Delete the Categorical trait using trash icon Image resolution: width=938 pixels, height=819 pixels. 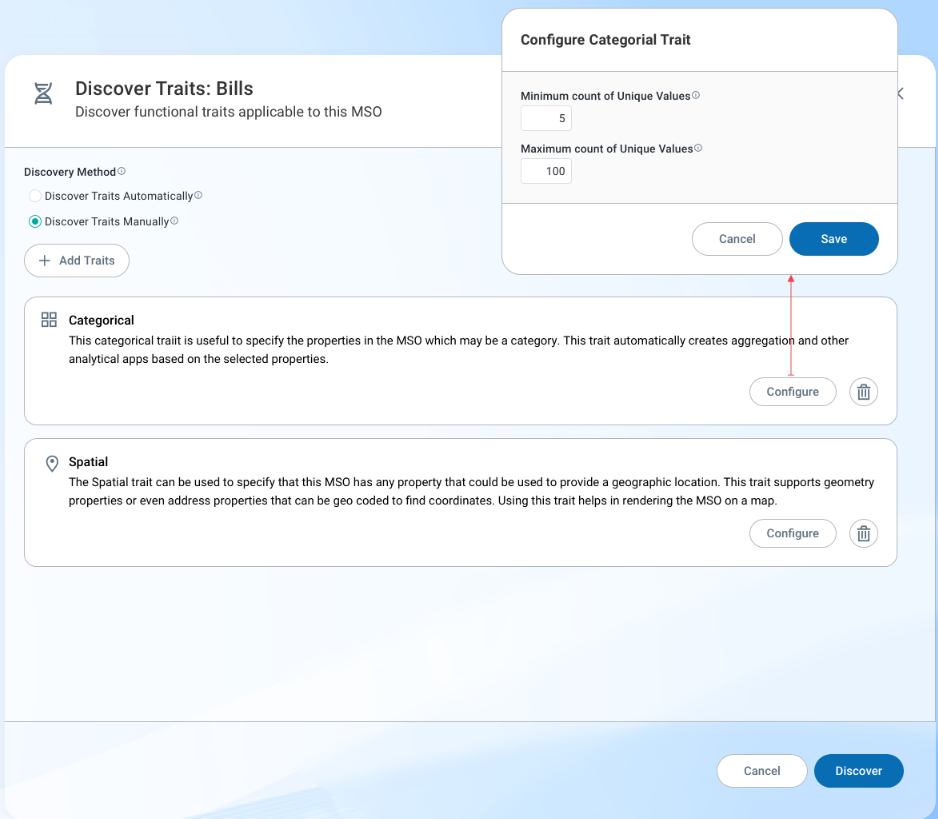click(x=863, y=392)
